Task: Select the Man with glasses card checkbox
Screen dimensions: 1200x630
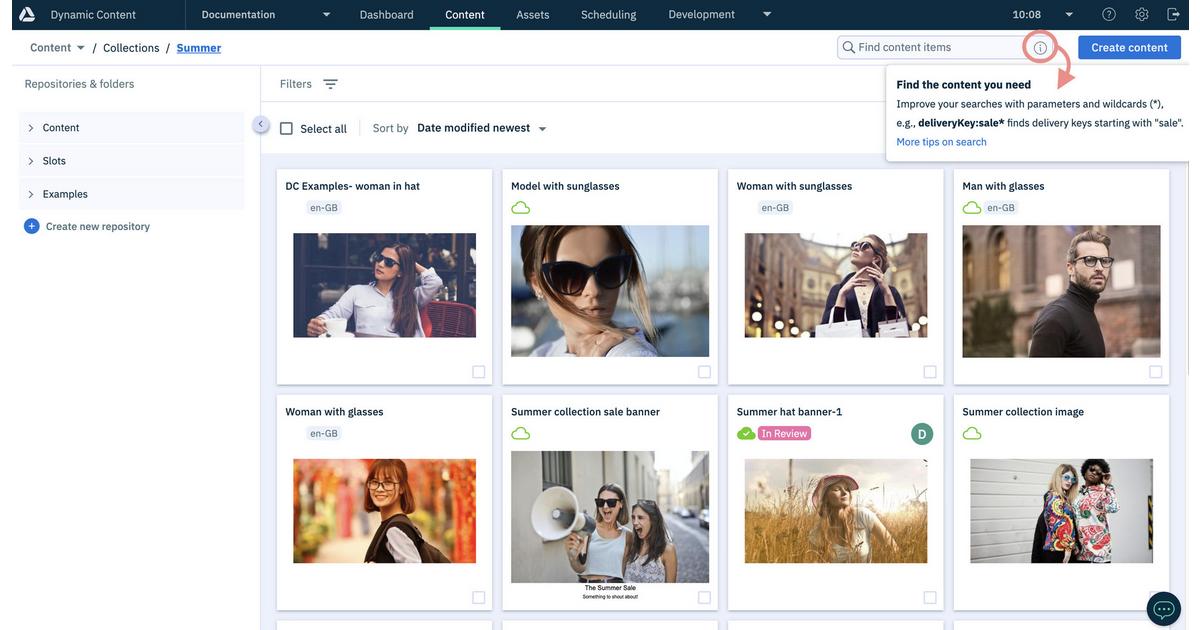Action: pyautogui.click(x=1156, y=372)
